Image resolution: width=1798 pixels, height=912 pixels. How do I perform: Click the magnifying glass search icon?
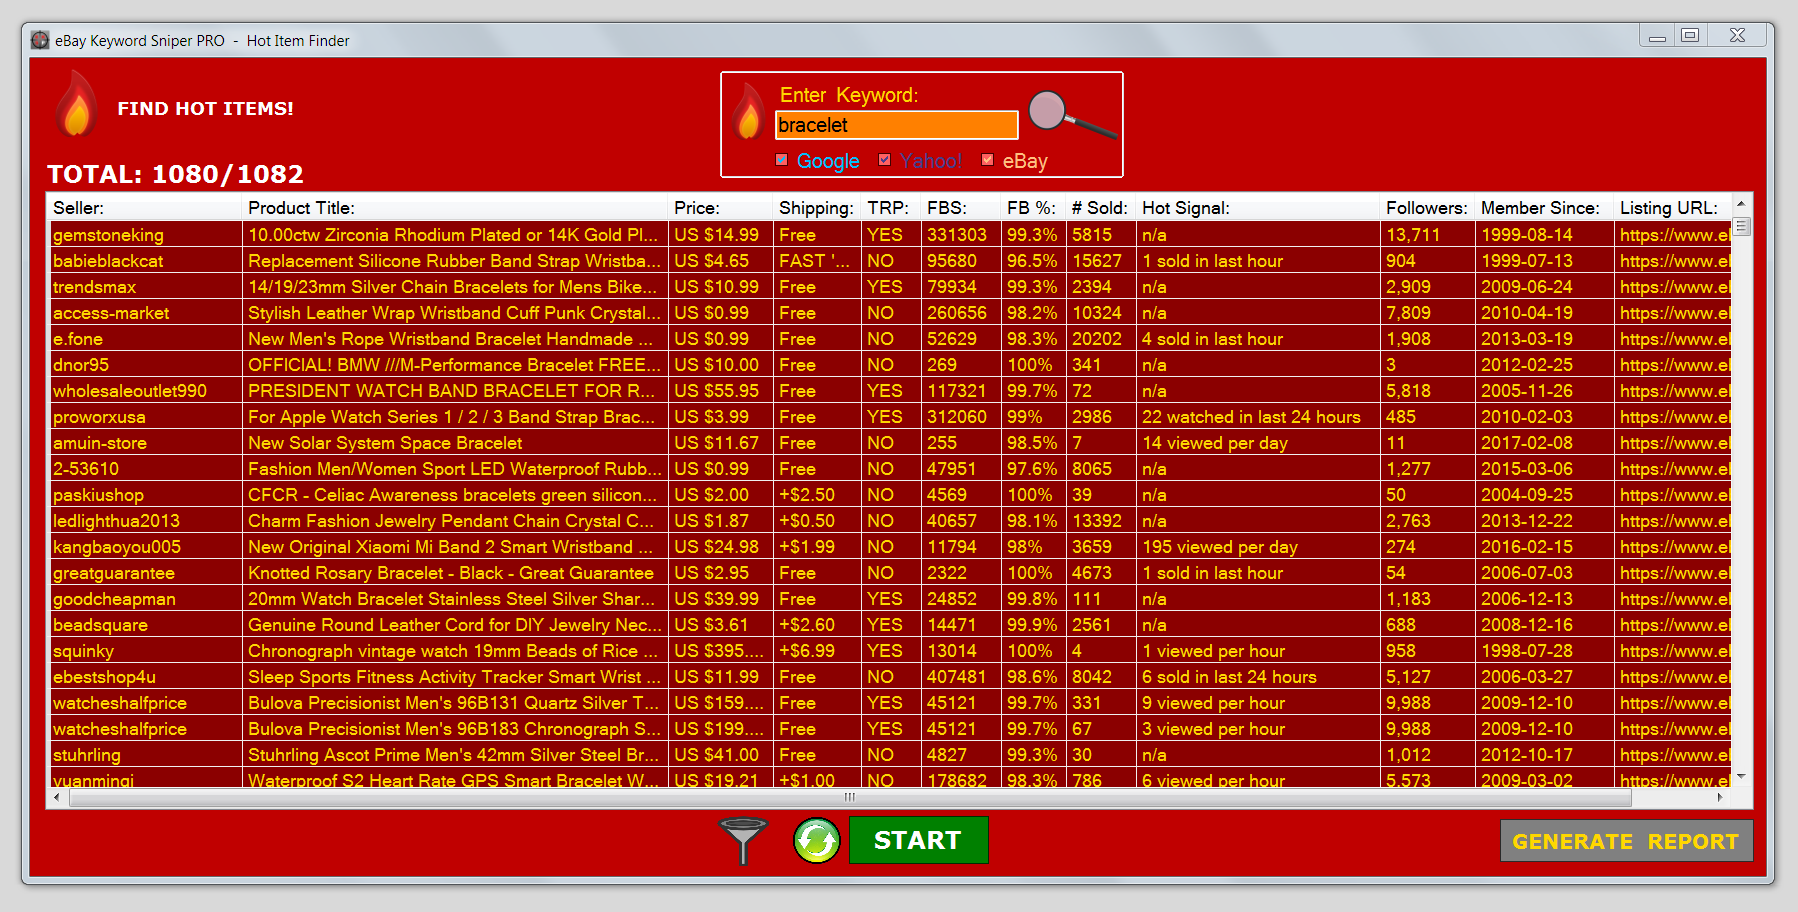click(x=1072, y=114)
